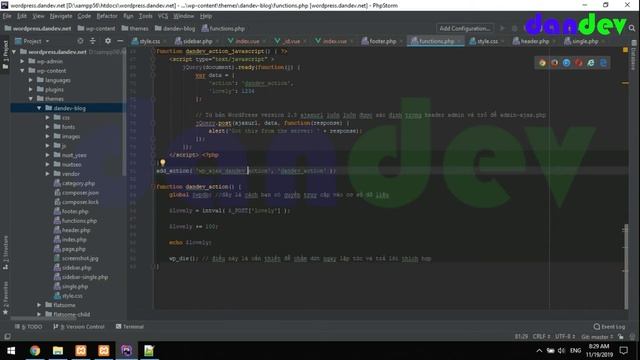The height and width of the screenshot is (360, 640).
Task: Open Windows notification center icon
Action: point(624,351)
